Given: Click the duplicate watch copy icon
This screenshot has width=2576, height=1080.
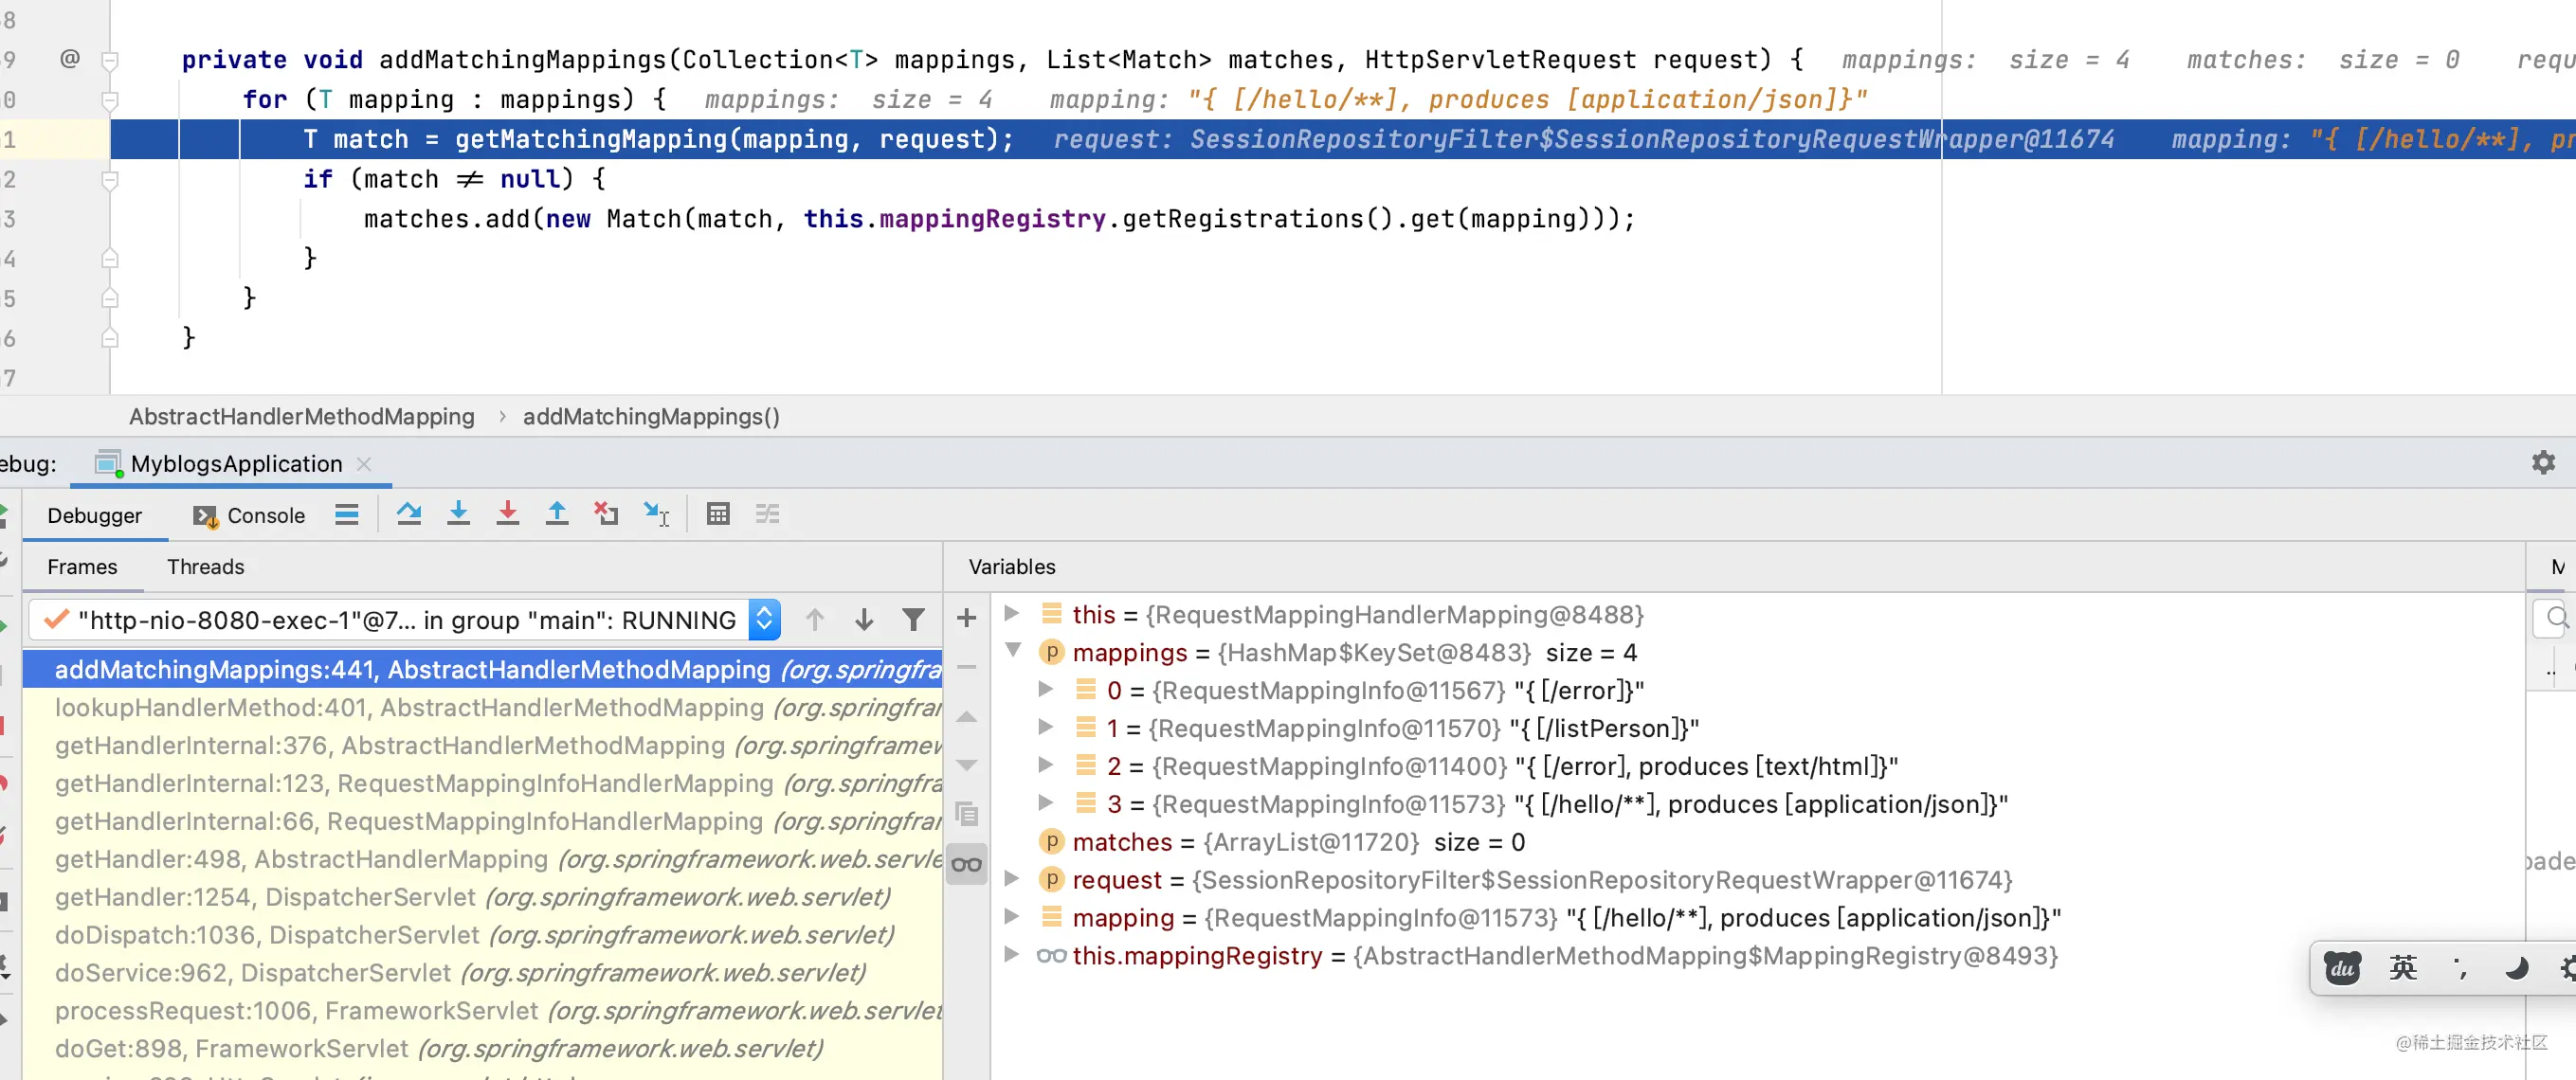Looking at the screenshot, I should 966,814.
